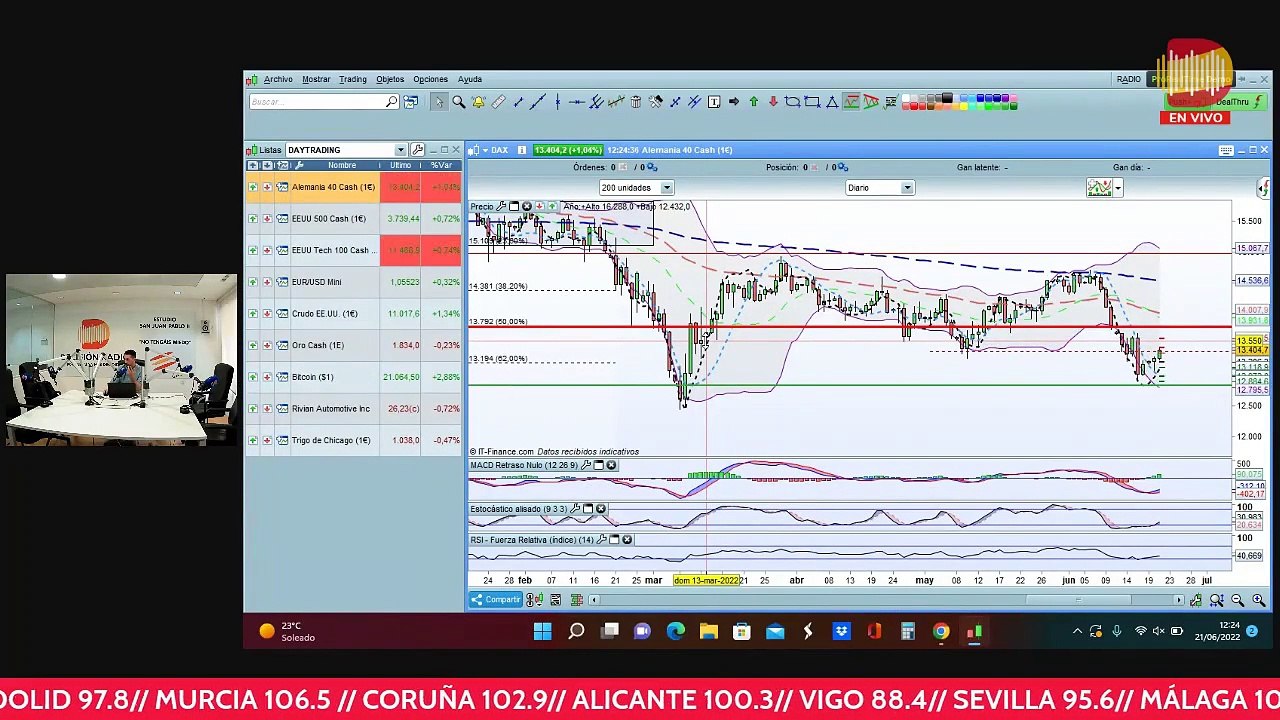The height and width of the screenshot is (720, 1280).
Task: Open RSI indicator wrench settings
Action: click(x=602, y=540)
